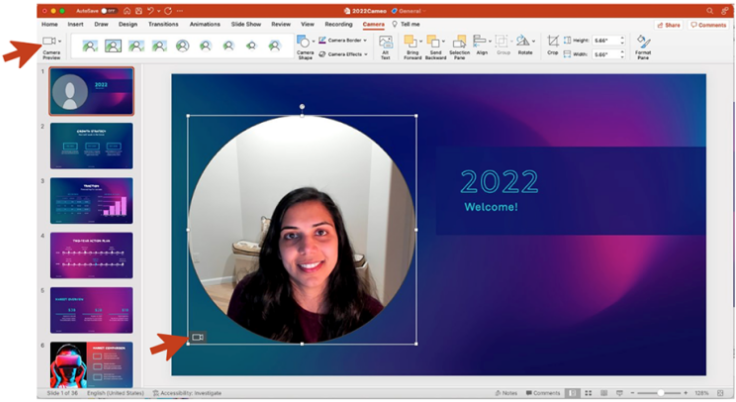This screenshot has width=736, height=402.
Task: Click the Fit slide to window icon
Action: (721, 393)
